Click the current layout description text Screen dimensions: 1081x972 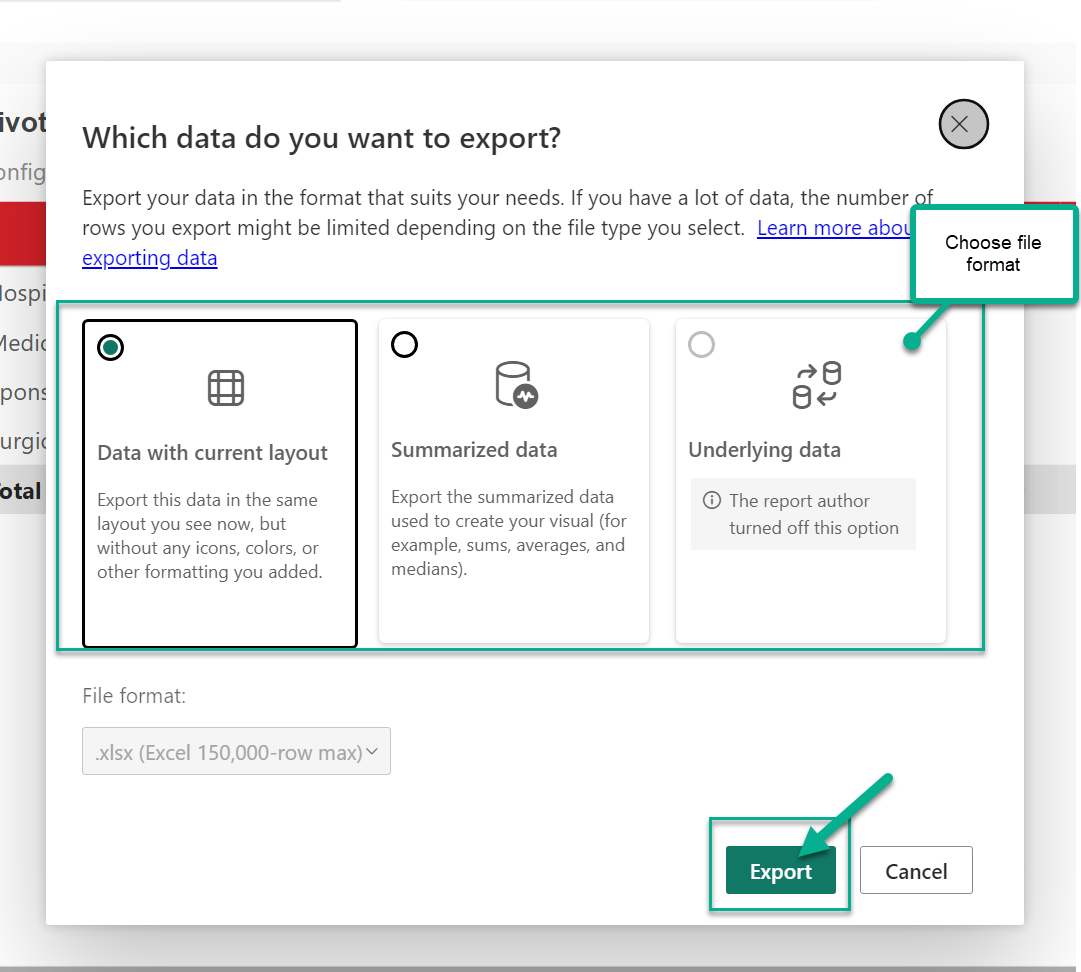(210, 536)
